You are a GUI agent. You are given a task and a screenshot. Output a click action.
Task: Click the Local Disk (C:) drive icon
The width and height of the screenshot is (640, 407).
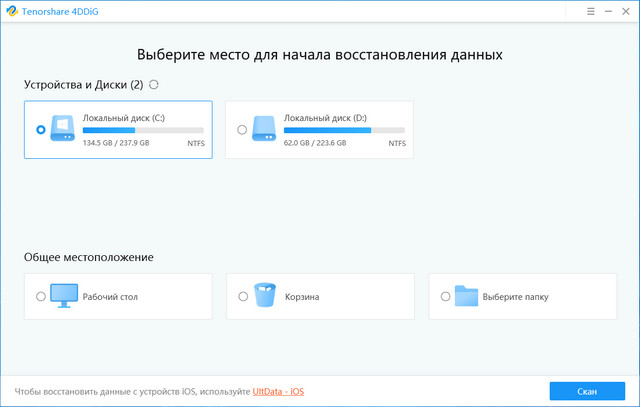click(x=62, y=129)
